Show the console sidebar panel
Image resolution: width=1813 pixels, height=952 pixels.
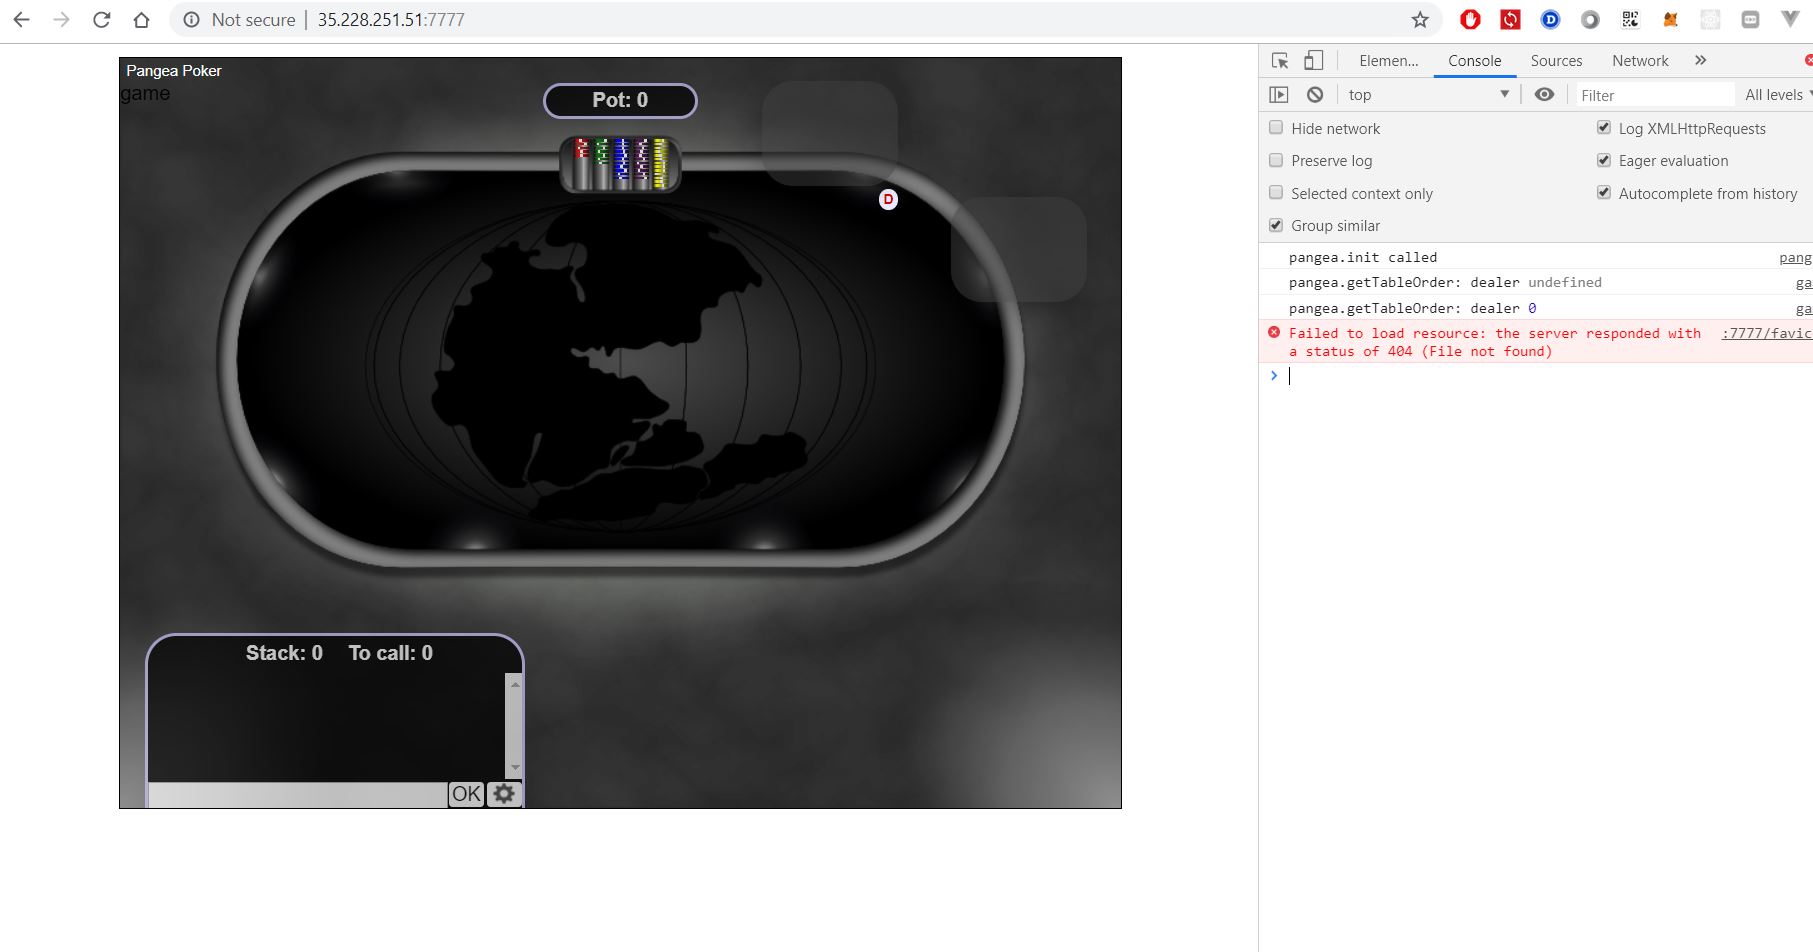click(1278, 95)
